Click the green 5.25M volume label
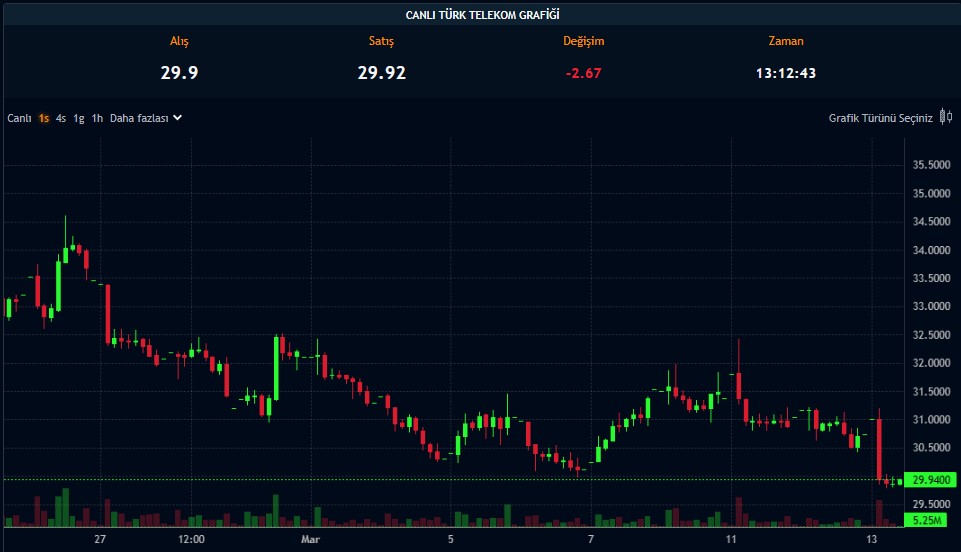961x552 pixels. pos(930,520)
